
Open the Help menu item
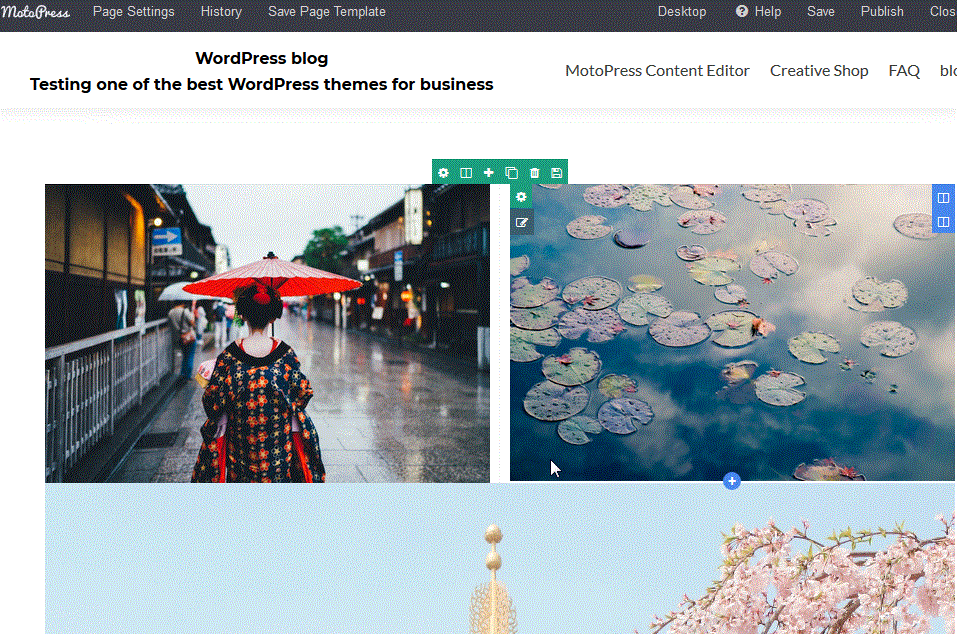click(759, 12)
